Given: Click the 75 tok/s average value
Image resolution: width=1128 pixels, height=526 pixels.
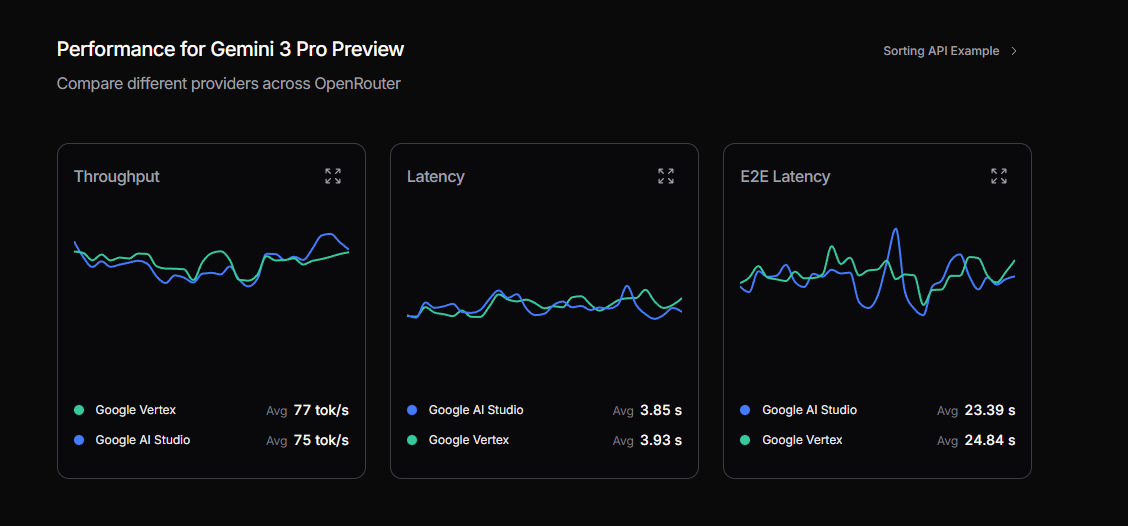Looking at the screenshot, I should [321, 440].
